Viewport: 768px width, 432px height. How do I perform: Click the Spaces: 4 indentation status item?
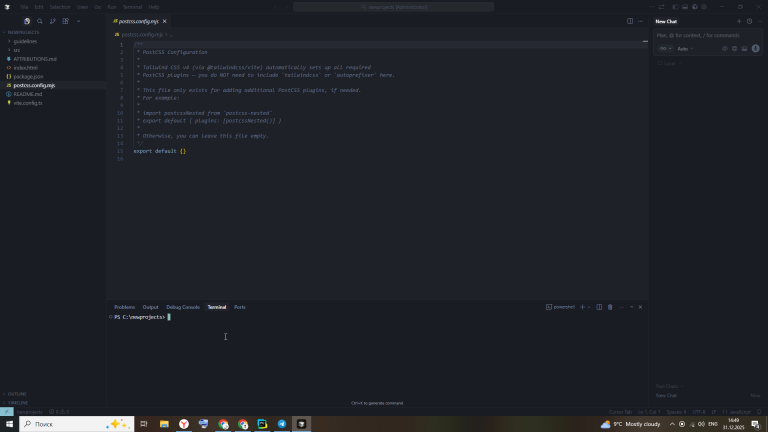[676, 412]
